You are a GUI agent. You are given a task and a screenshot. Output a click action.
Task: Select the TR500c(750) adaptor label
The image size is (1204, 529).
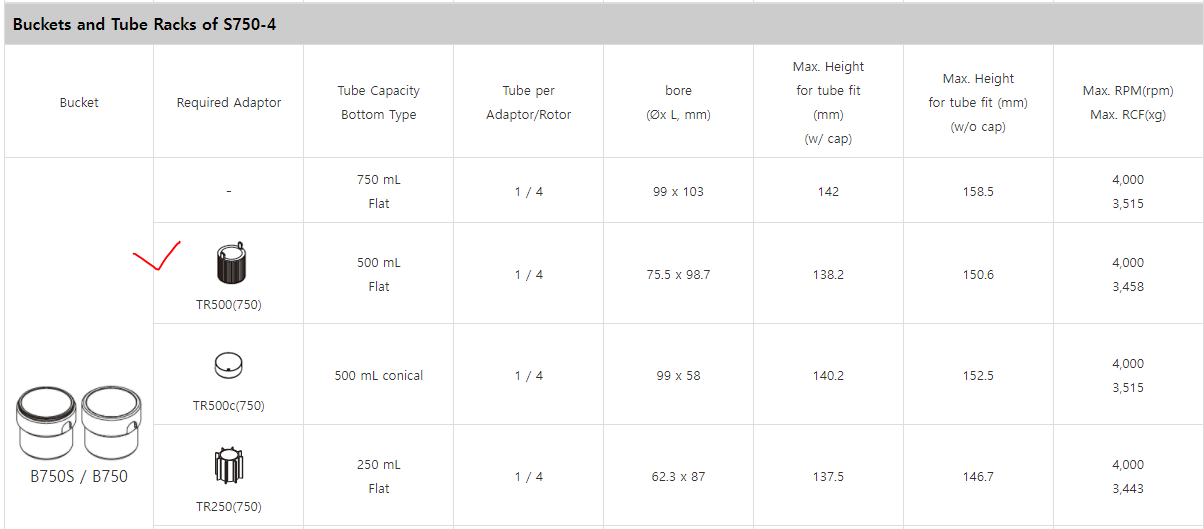(x=229, y=406)
